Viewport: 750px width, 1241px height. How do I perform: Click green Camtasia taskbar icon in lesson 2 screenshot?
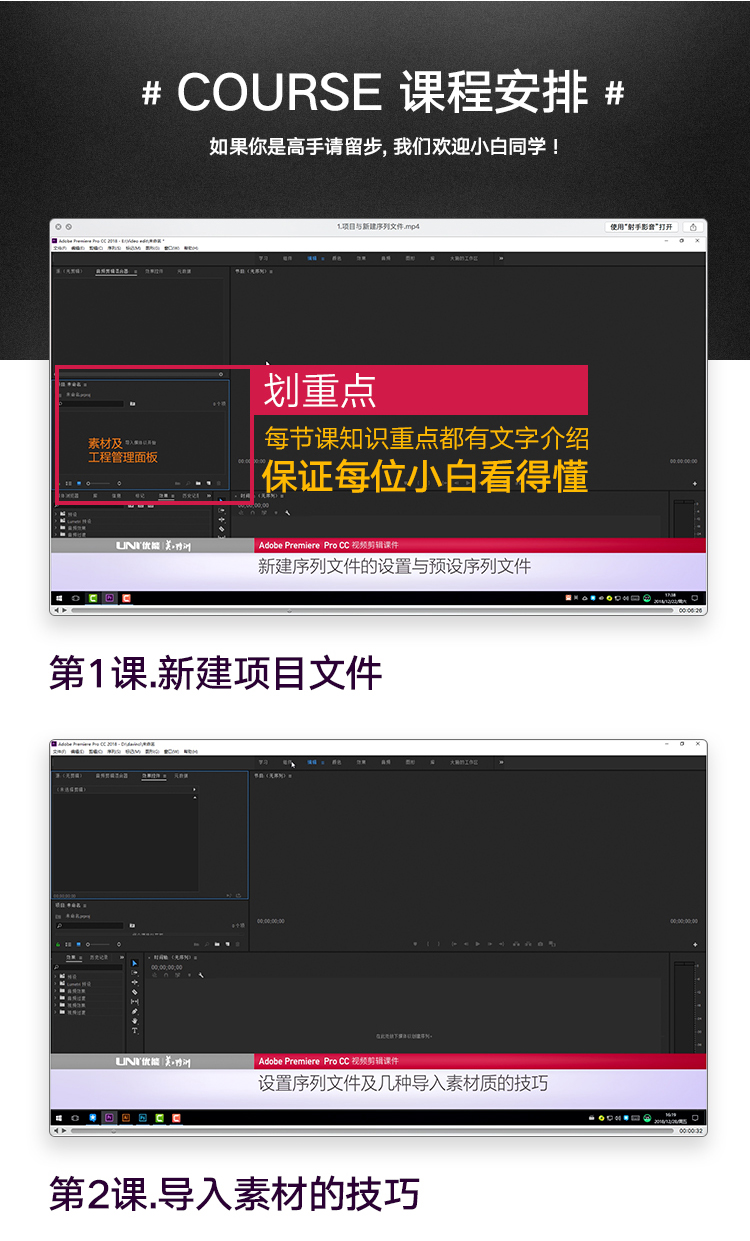160,1118
